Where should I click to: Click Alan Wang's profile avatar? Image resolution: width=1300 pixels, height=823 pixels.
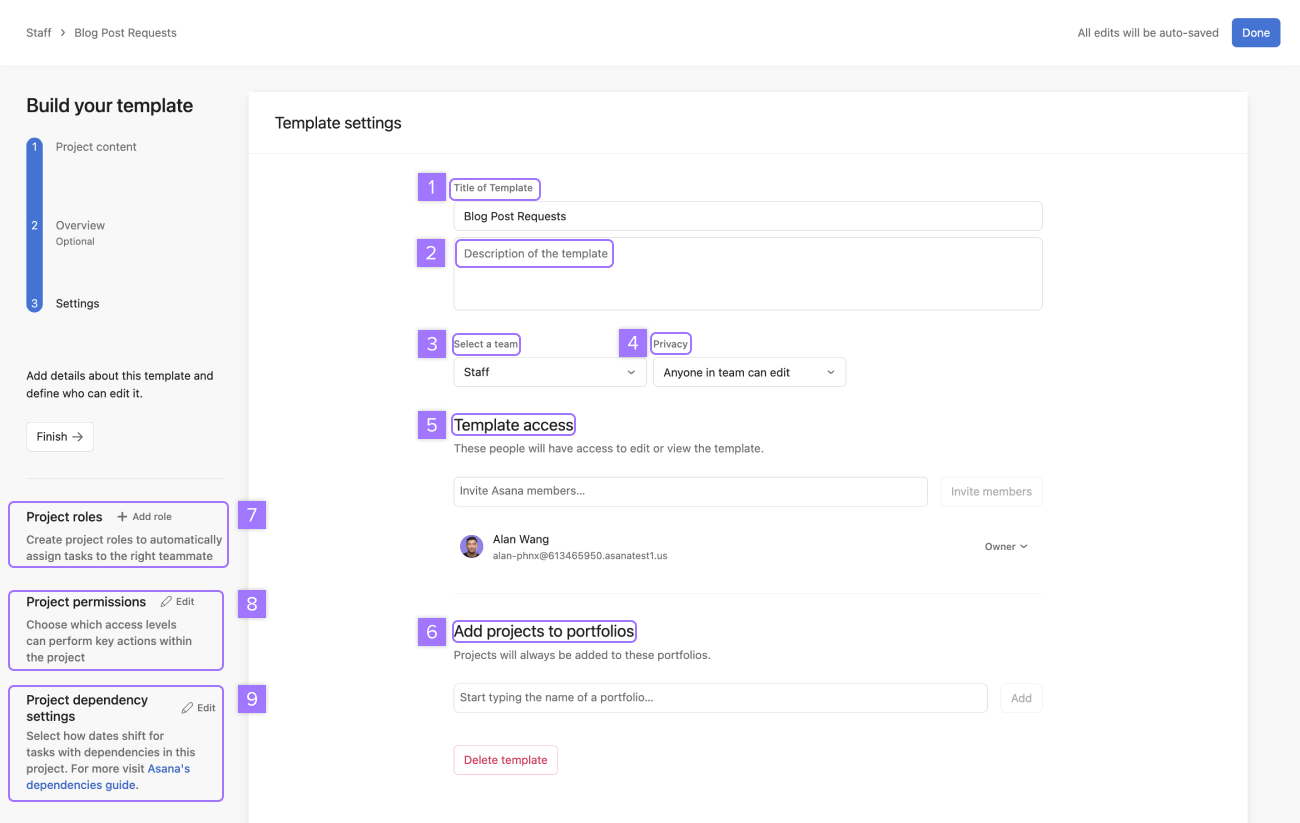click(471, 546)
